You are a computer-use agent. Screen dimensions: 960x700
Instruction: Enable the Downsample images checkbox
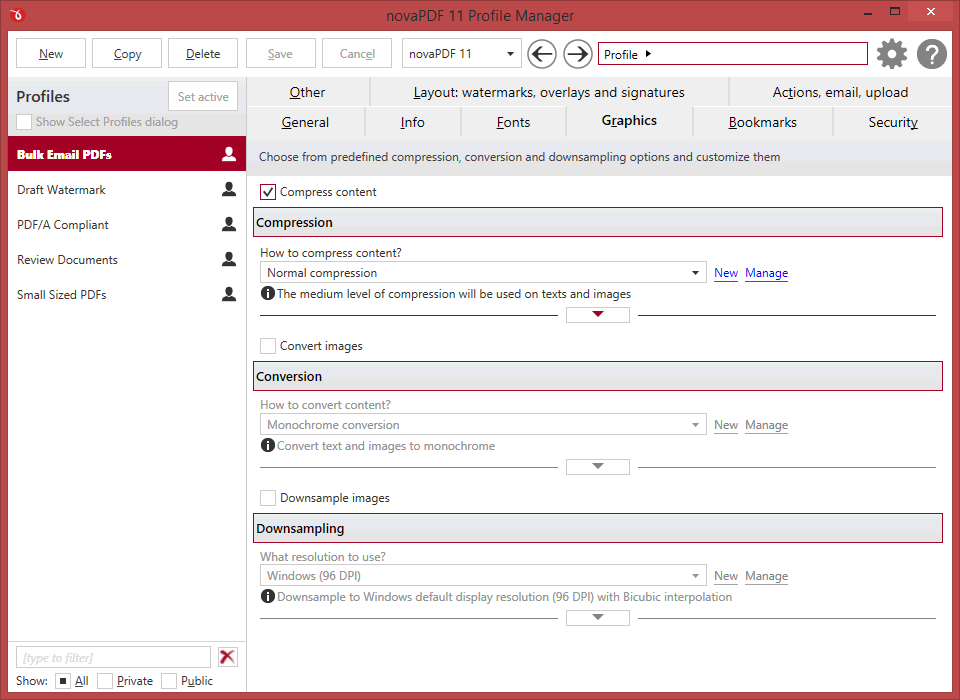click(268, 498)
